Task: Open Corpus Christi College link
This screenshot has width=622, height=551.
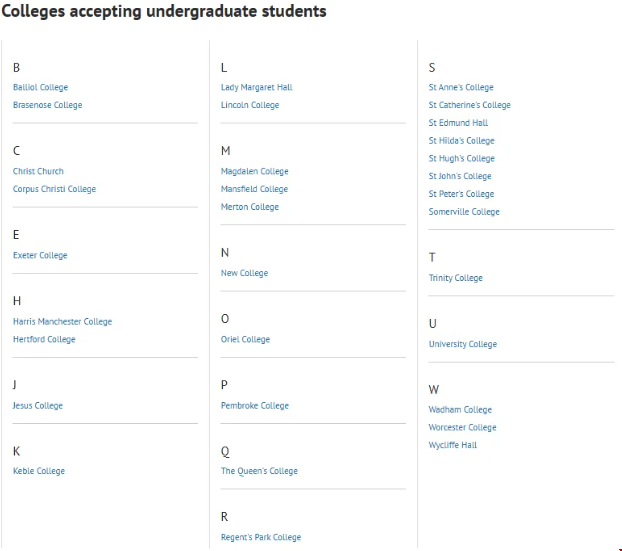Action: pyautogui.click(x=54, y=189)
